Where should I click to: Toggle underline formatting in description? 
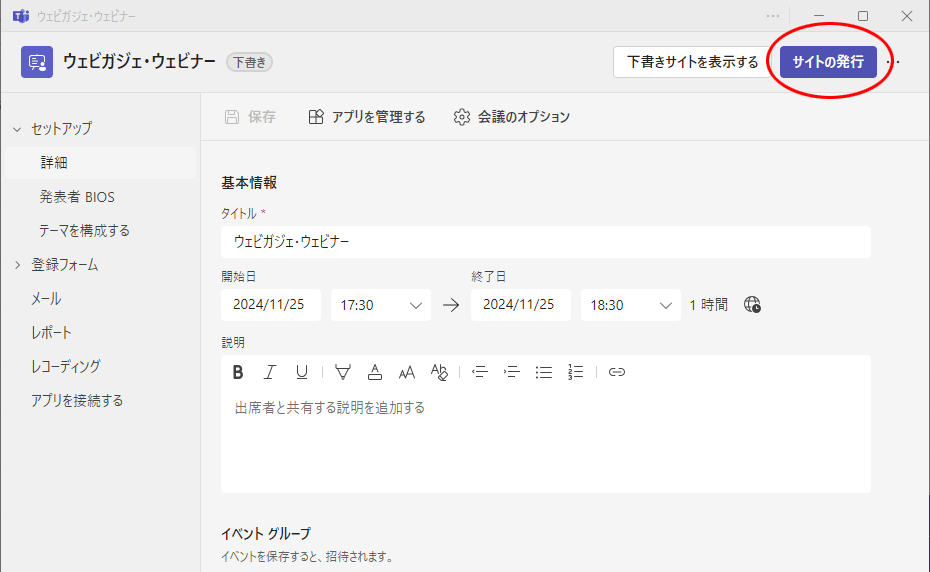(x=301, y=372)
